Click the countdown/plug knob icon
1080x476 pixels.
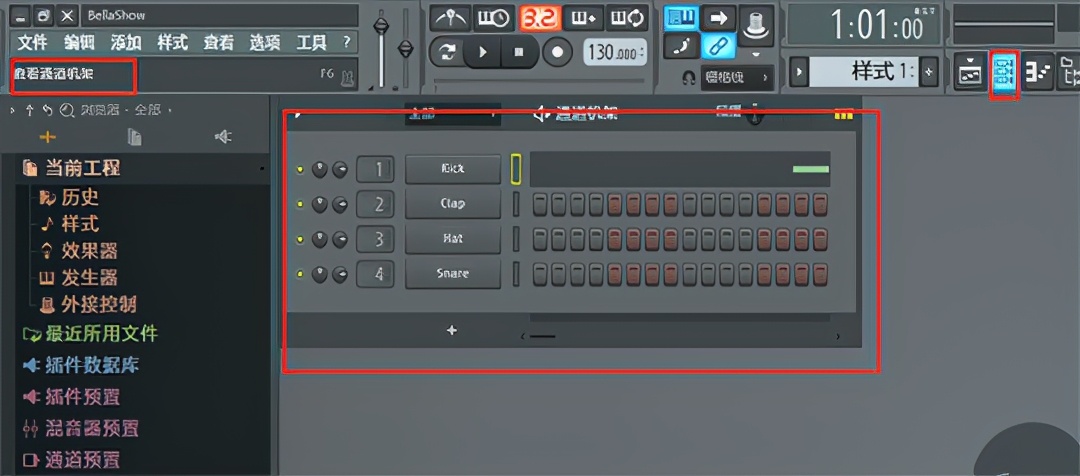click(756, 25)
